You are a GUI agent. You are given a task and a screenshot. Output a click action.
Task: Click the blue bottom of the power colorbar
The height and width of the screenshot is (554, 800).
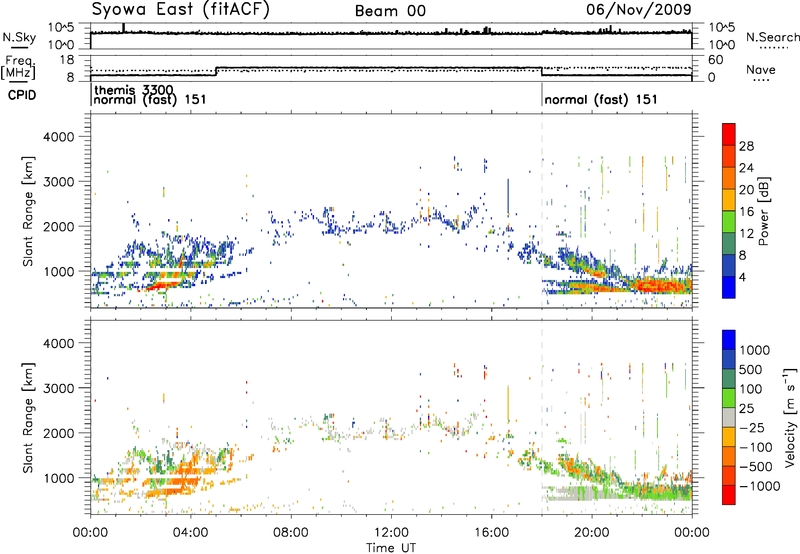coord(729,287)
